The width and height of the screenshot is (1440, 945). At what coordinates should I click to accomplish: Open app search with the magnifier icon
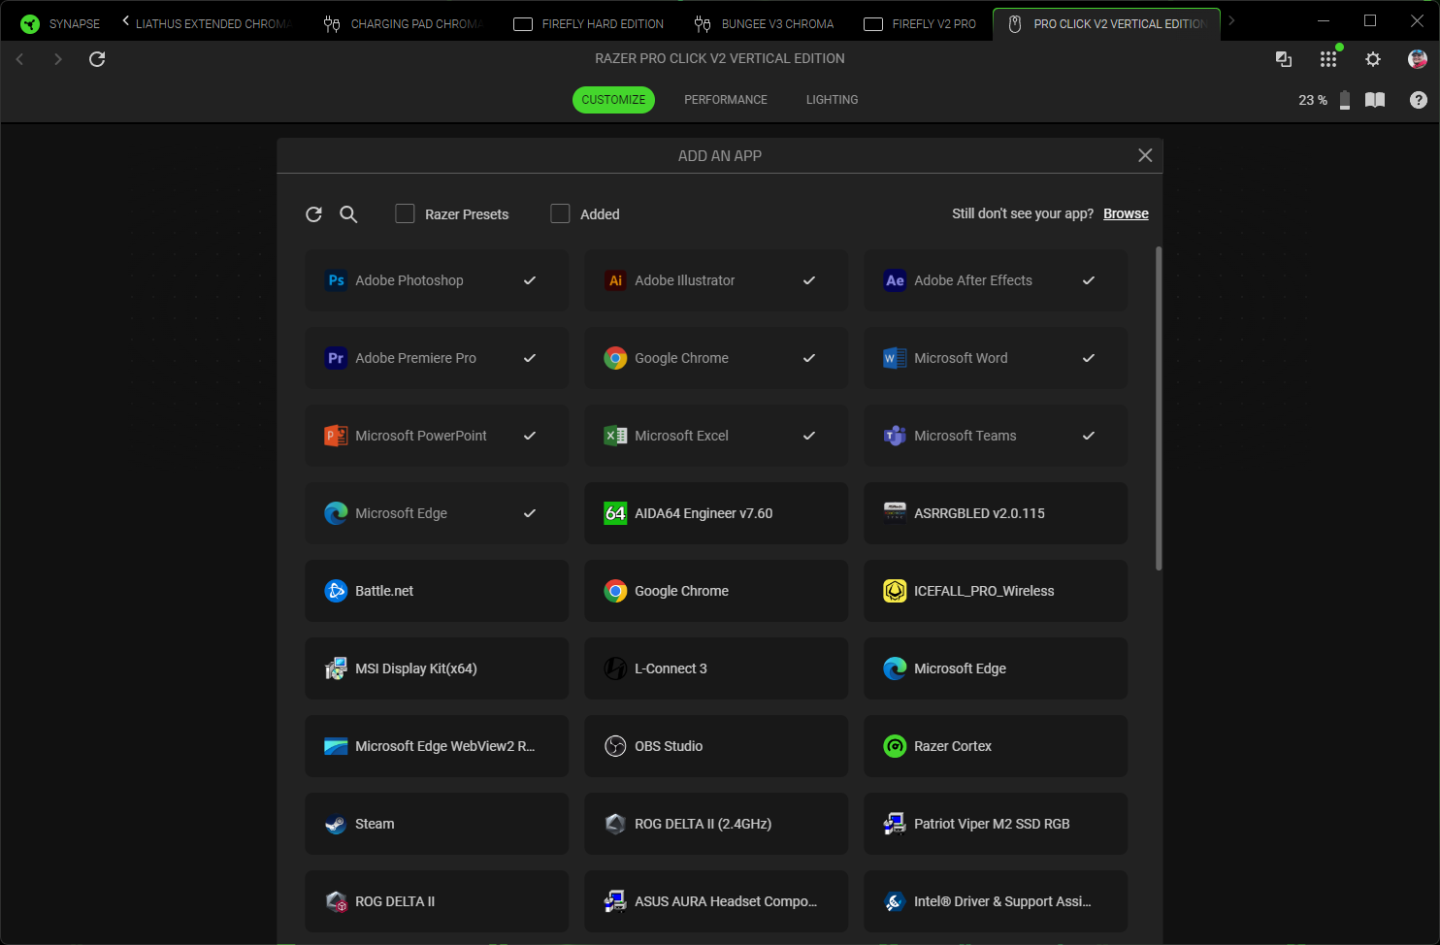tap(348, 214)
